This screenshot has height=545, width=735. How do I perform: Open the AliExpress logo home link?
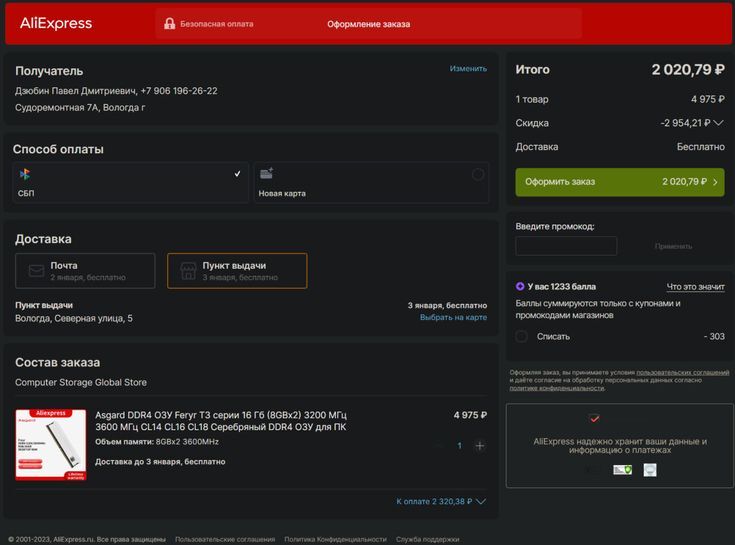56,23
